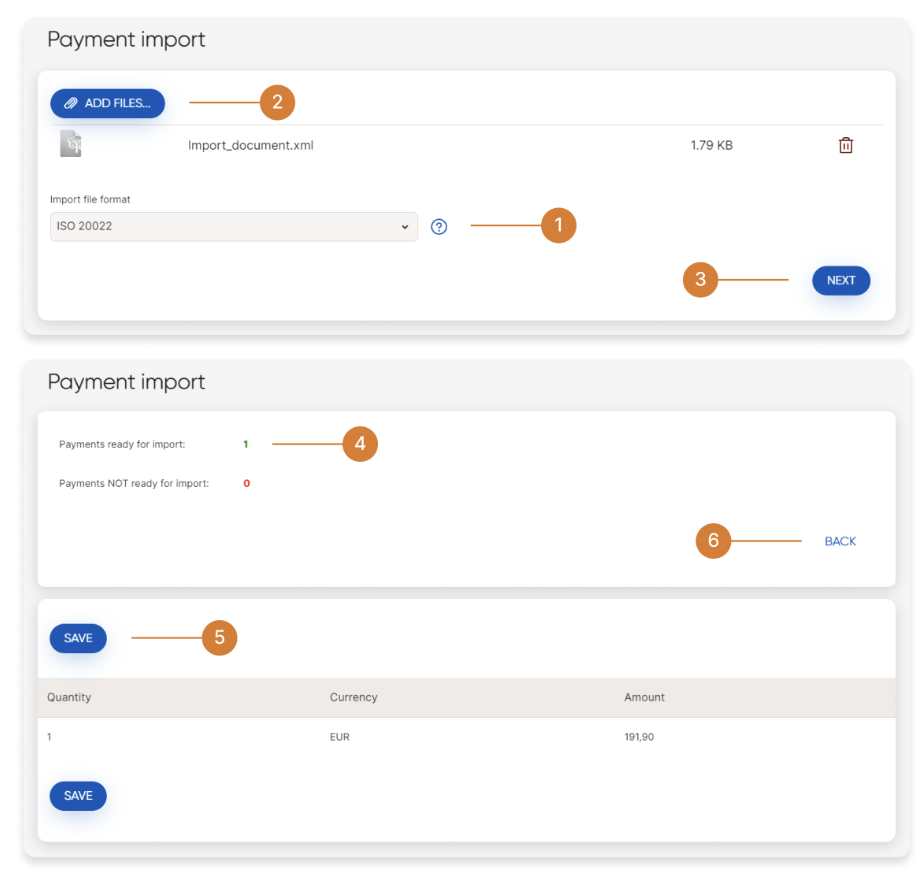Click orange callout marker number 5
The height and width of the screenshot is (876, 922).
pos(219,638)
